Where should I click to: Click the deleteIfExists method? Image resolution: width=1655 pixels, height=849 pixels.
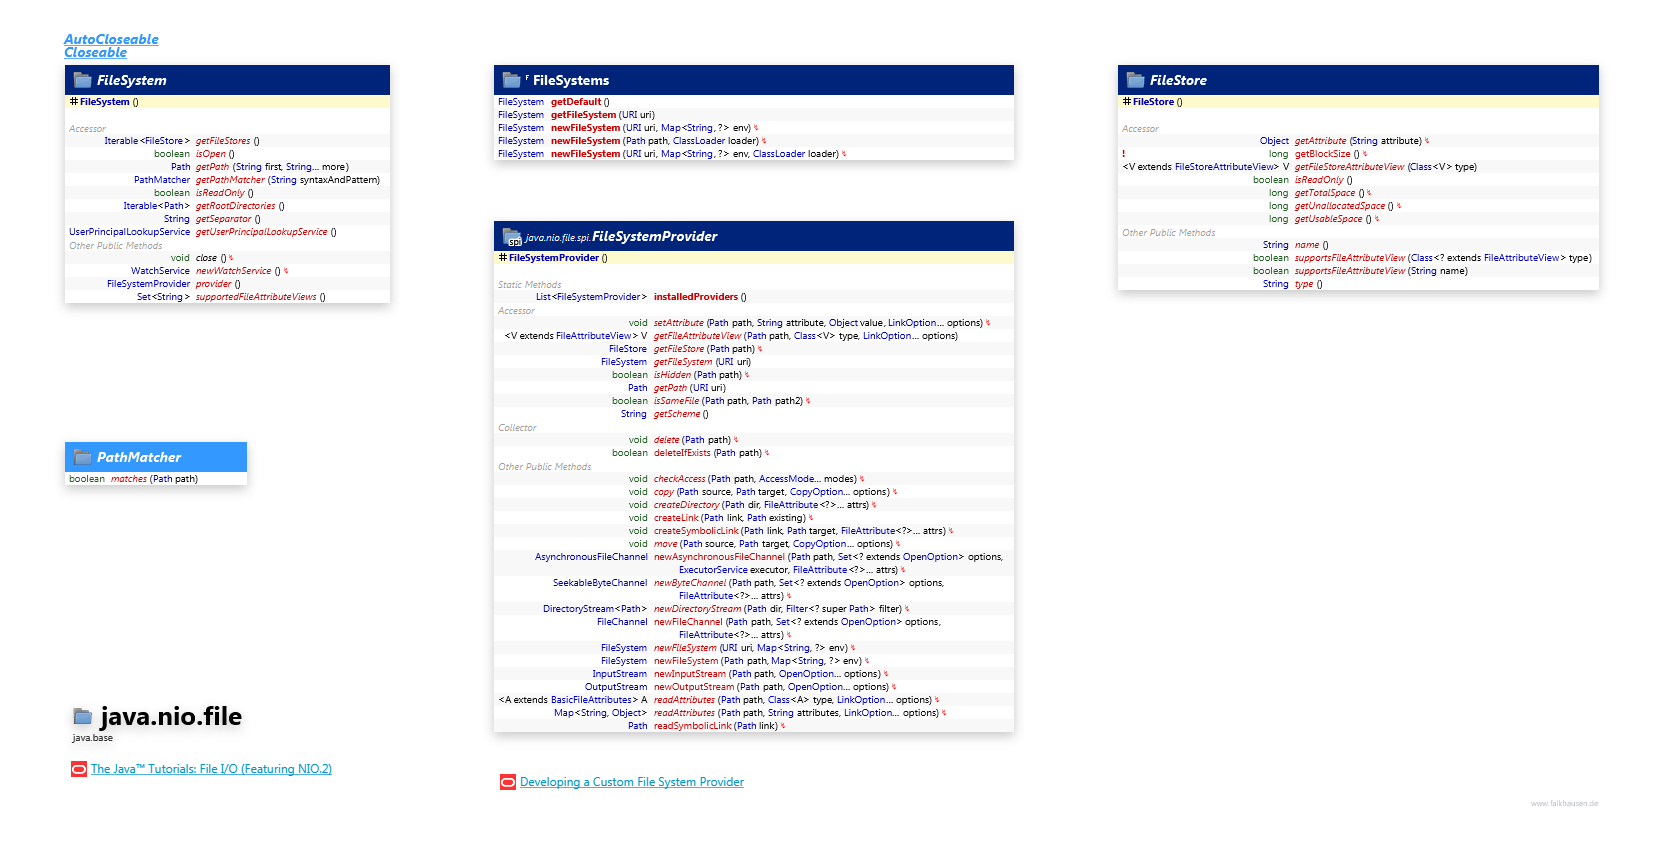(682, 453)
